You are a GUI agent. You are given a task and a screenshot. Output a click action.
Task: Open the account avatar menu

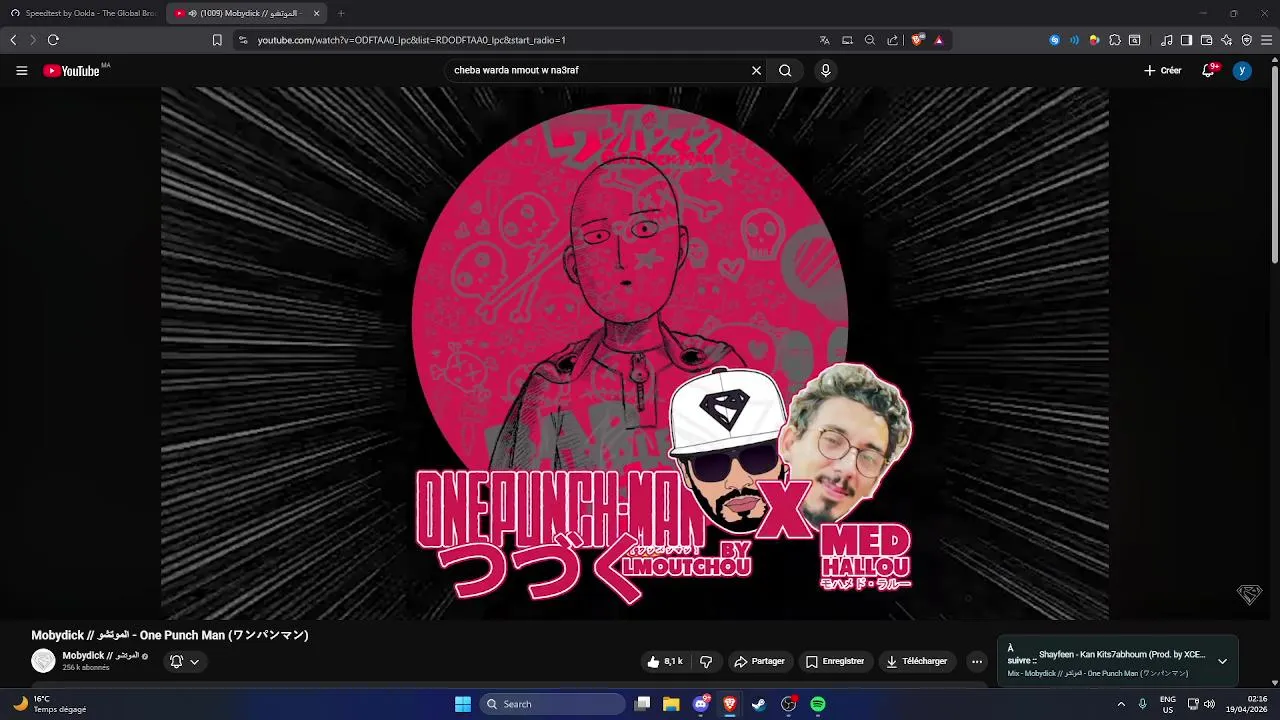point(1242,71)
